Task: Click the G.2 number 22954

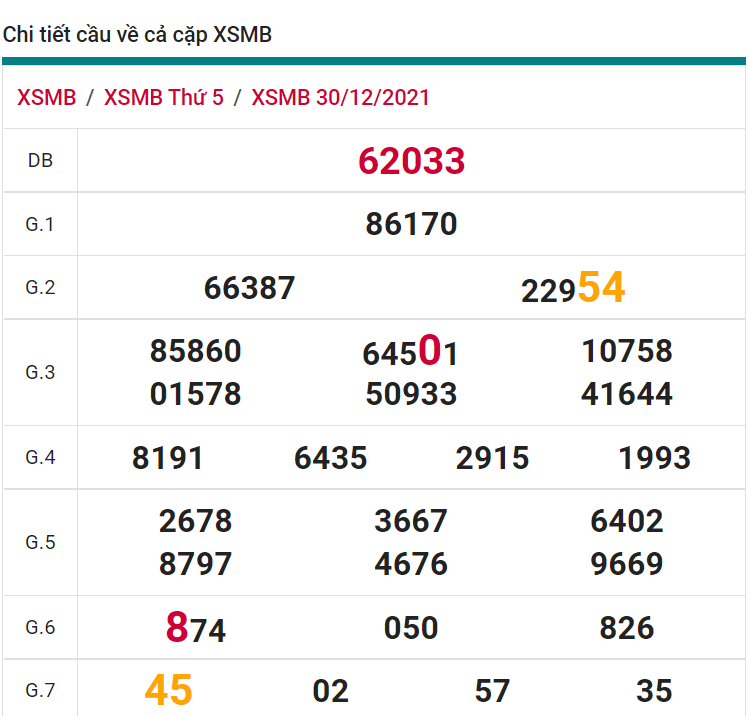Action: click(x=573, y=288)
